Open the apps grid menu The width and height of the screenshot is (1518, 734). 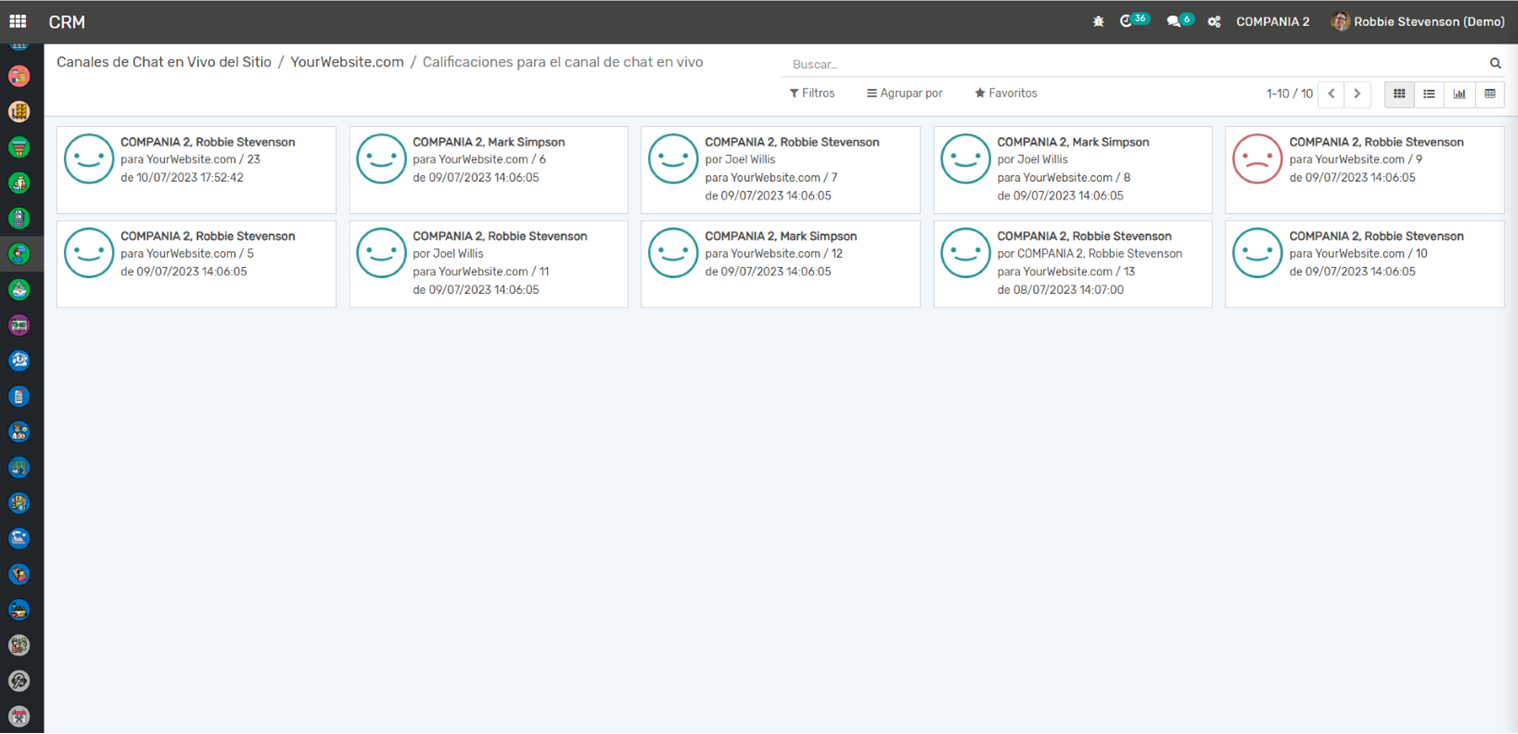point(18,21)
